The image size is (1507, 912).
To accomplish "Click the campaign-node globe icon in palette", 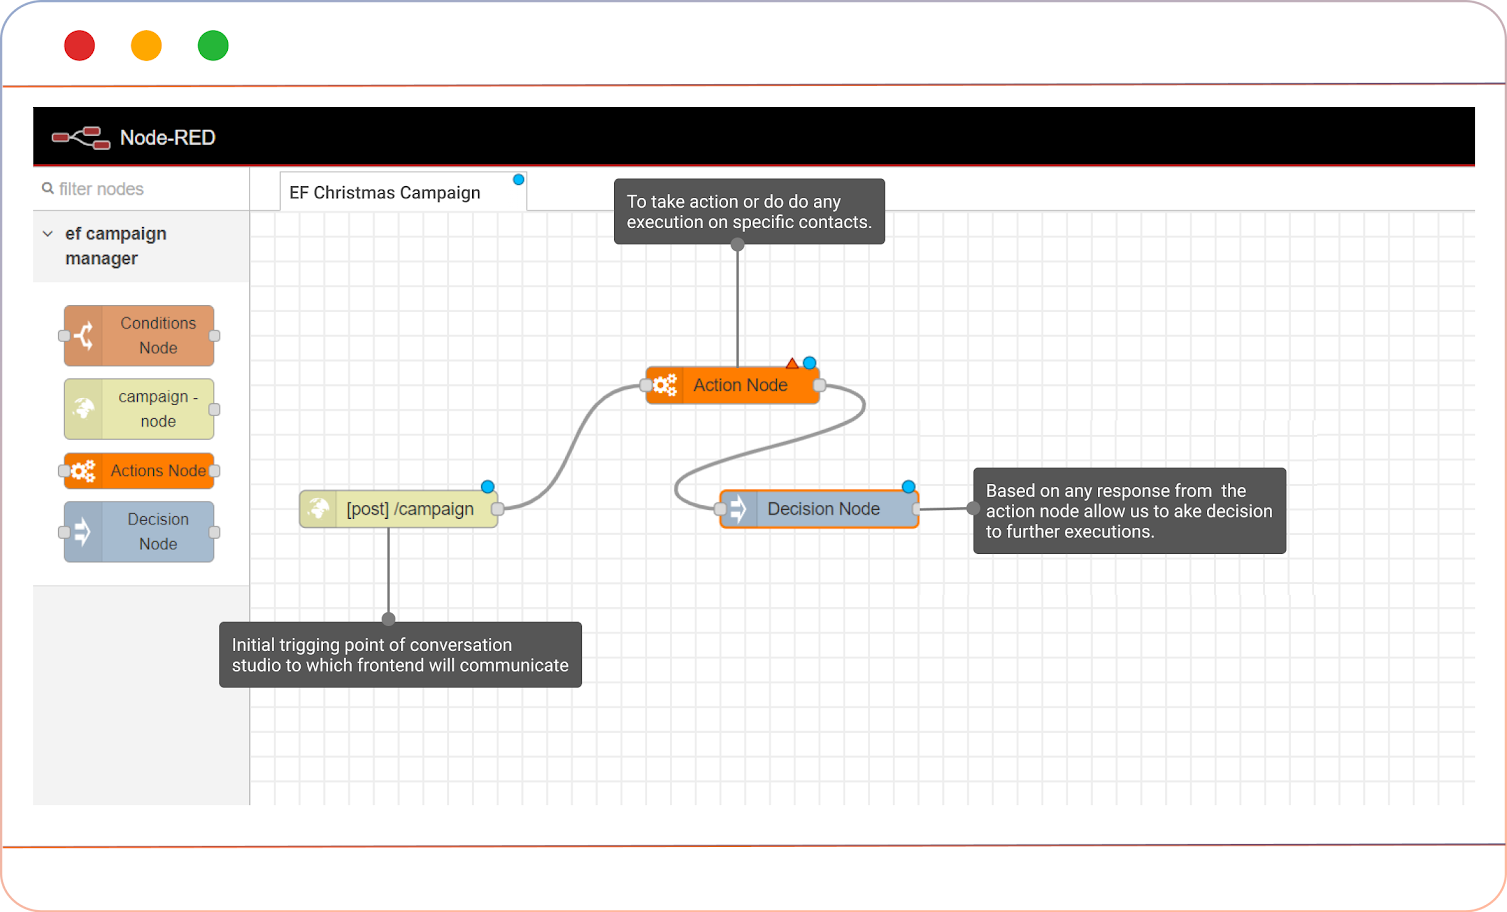I will (x=84, y=409).
